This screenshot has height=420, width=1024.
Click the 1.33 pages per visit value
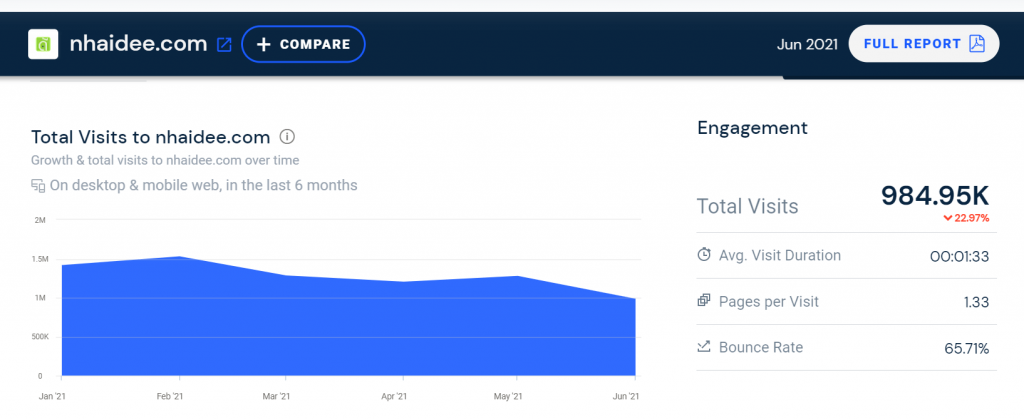976,302
